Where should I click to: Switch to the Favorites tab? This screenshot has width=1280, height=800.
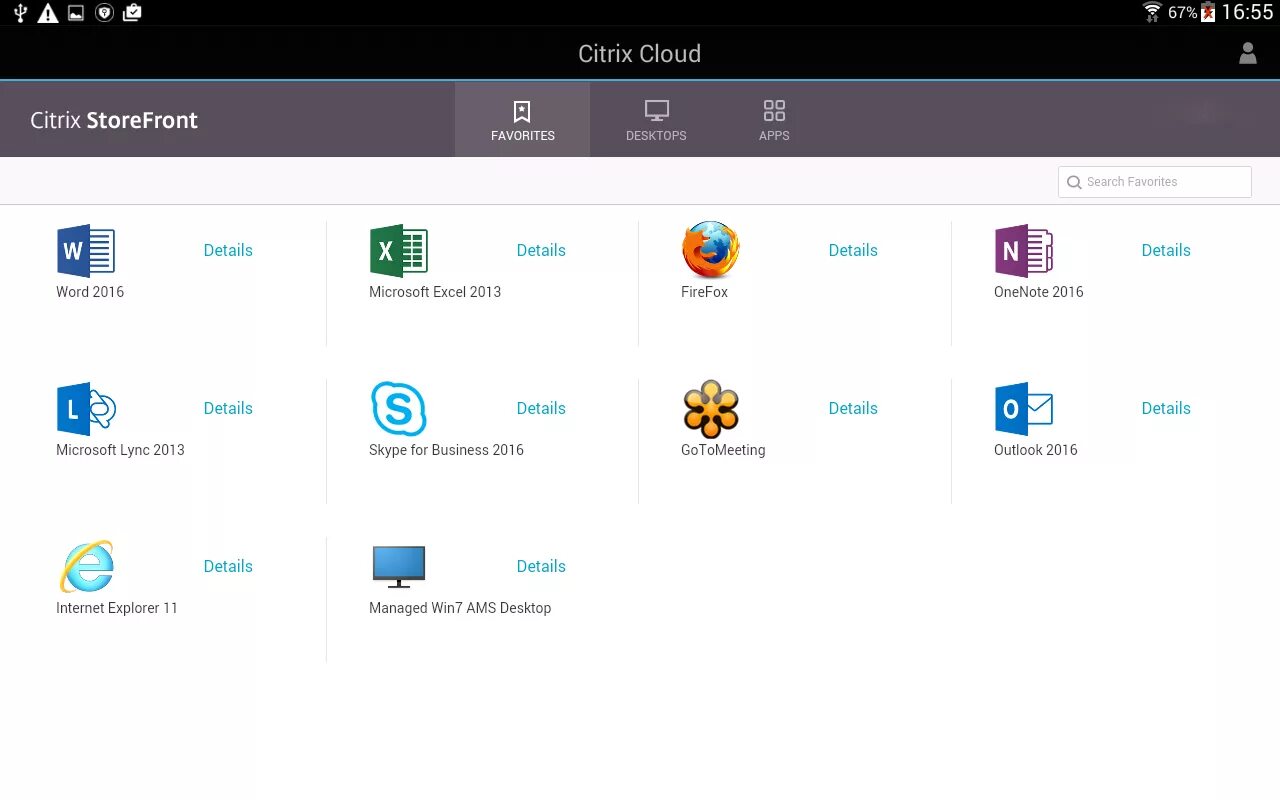pyautogui.click(x=522, y=120)
